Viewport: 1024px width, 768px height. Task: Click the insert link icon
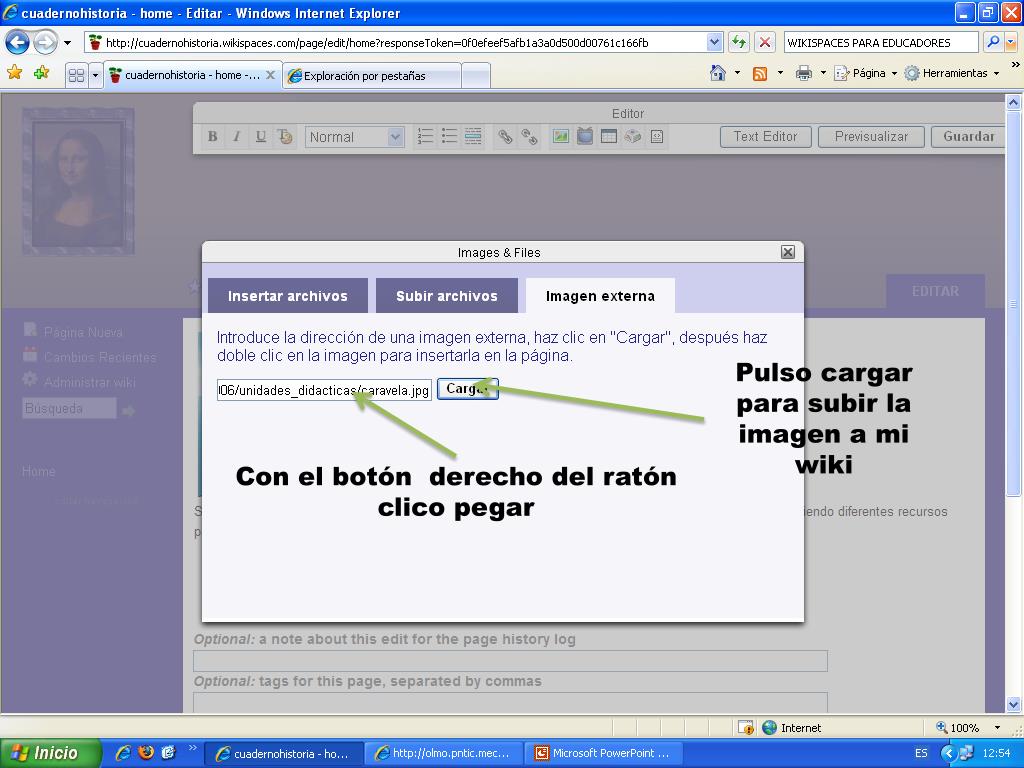pyautogui.click(x=505, y=136)
